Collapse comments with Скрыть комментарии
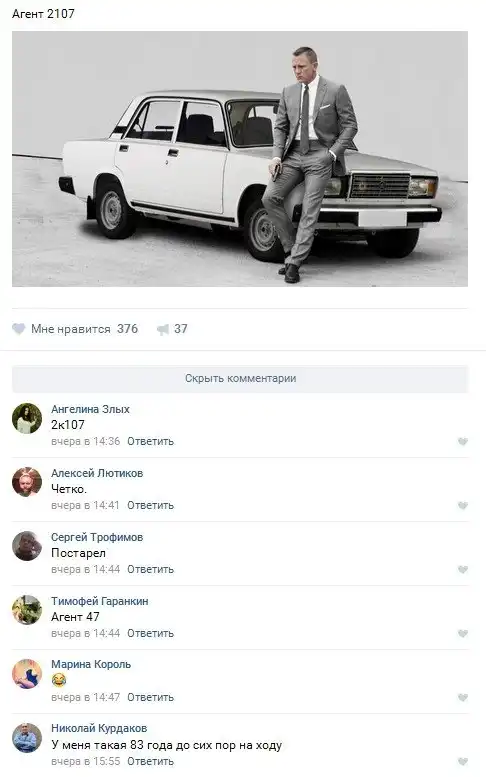 click(x=240, y=379)
